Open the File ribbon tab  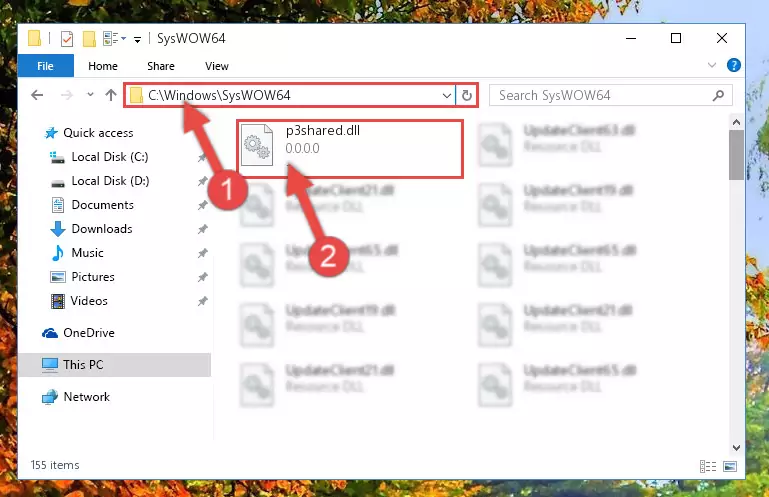(46, 66)
